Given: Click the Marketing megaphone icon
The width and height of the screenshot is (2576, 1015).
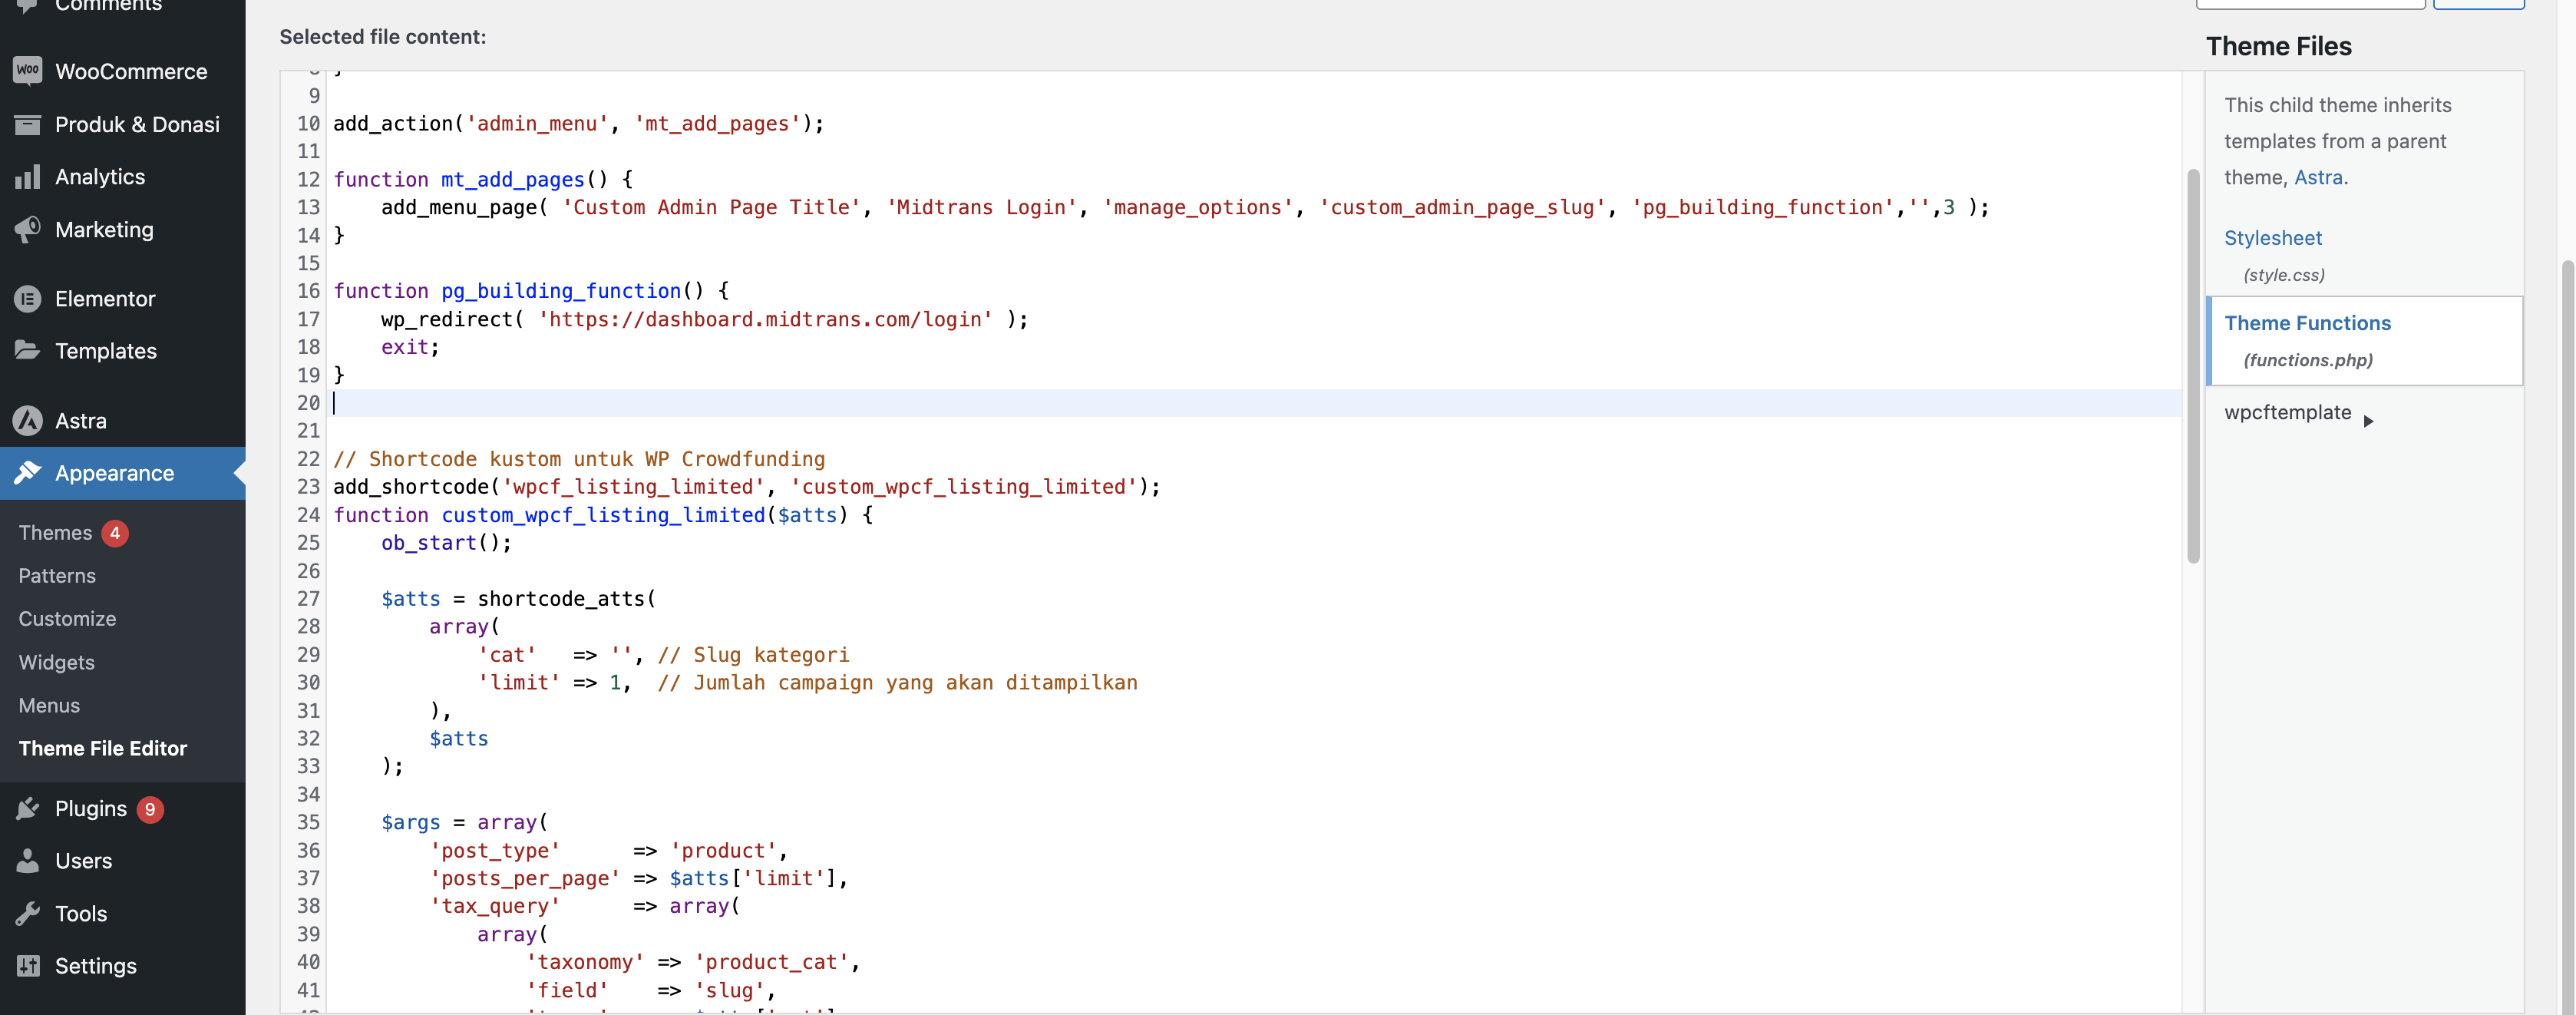Looking at the screenshot, I should coord(28,229).
